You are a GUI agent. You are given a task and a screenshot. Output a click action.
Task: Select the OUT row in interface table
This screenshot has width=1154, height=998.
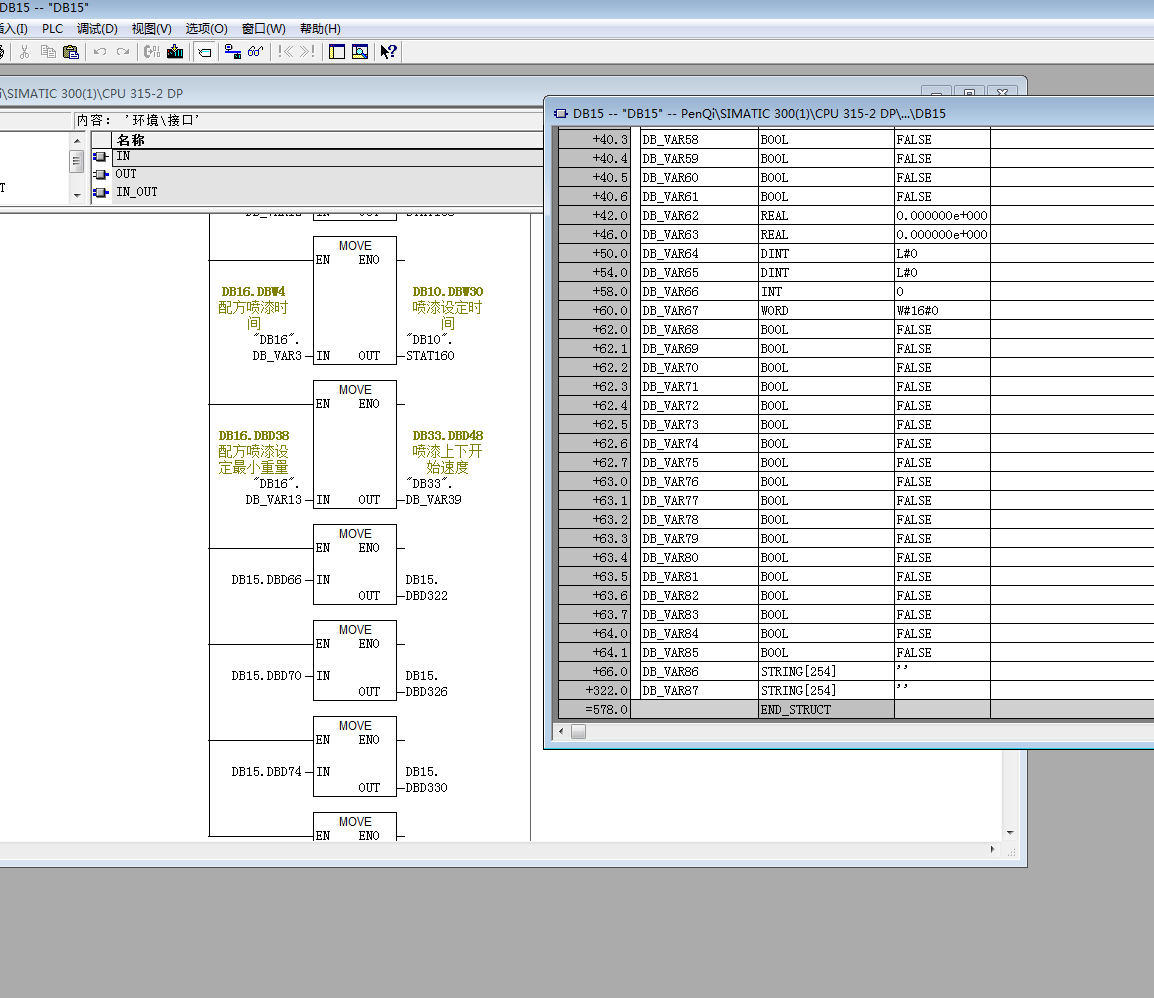tap(328, 174)
